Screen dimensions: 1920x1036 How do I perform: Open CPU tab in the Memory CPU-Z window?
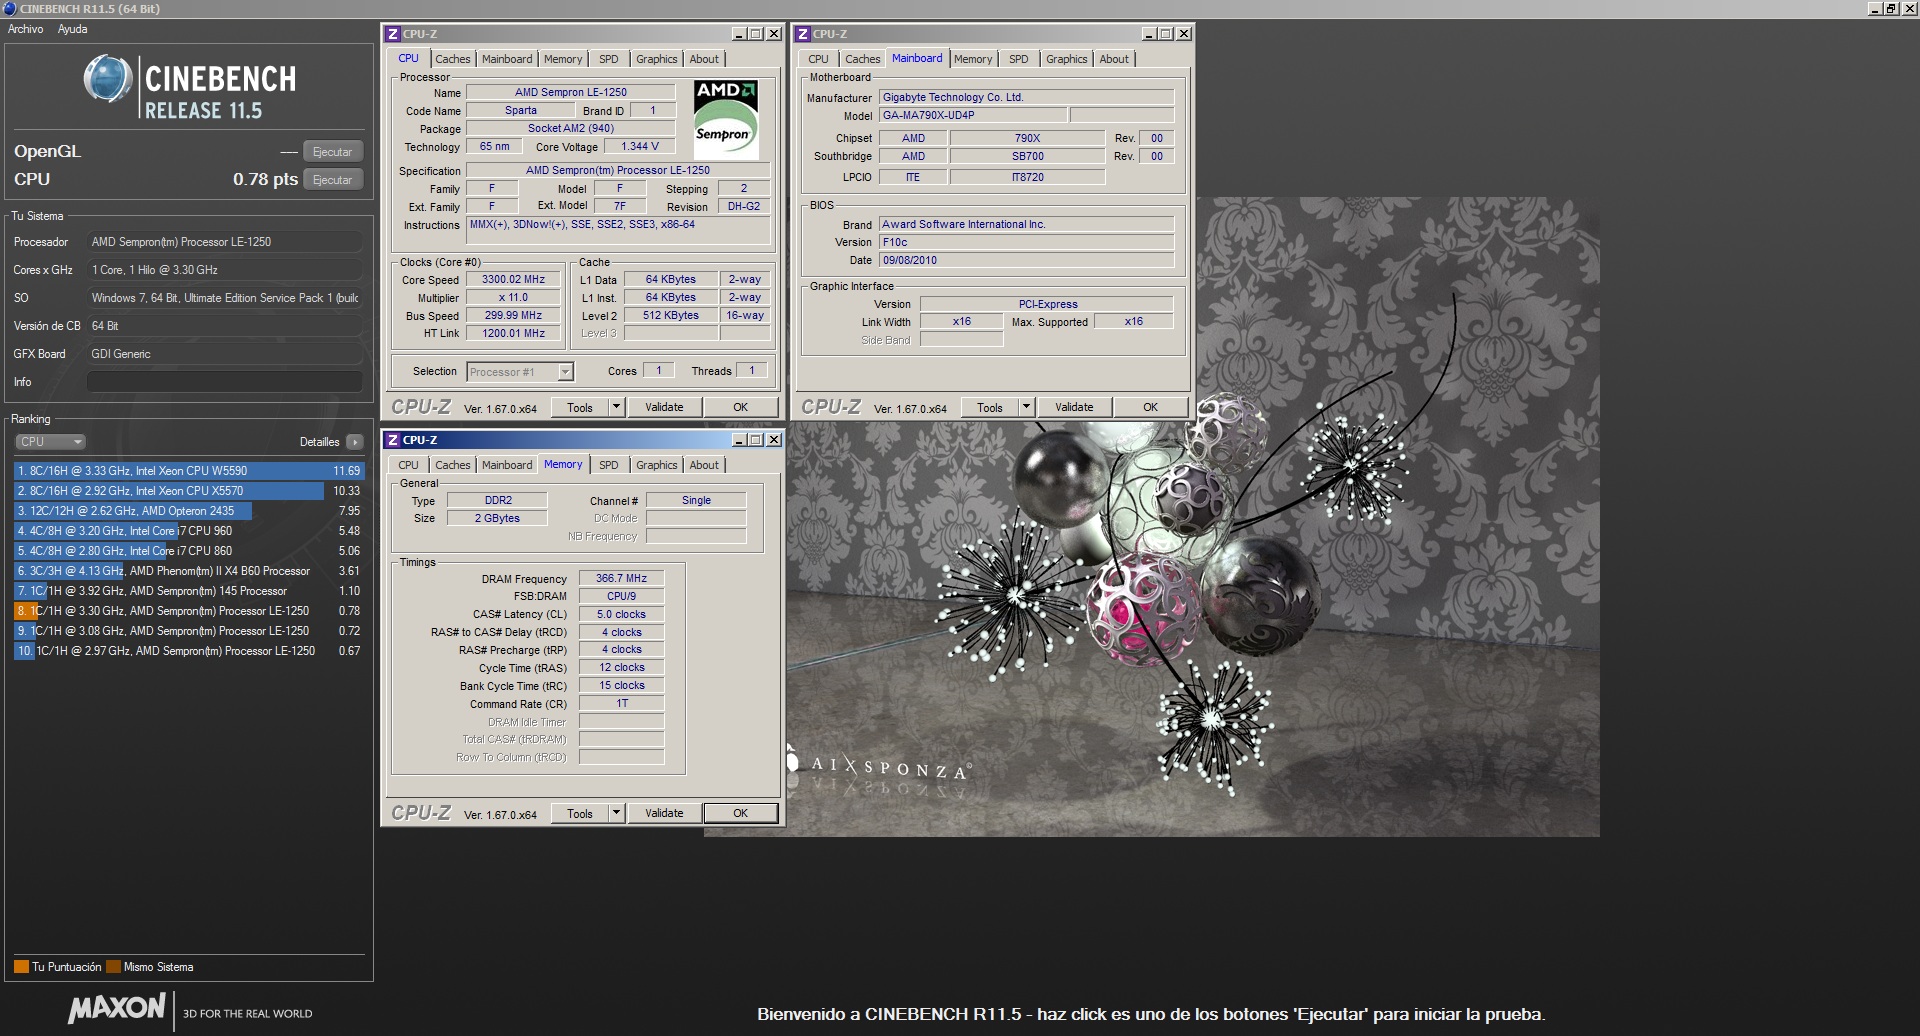[408, 465]
